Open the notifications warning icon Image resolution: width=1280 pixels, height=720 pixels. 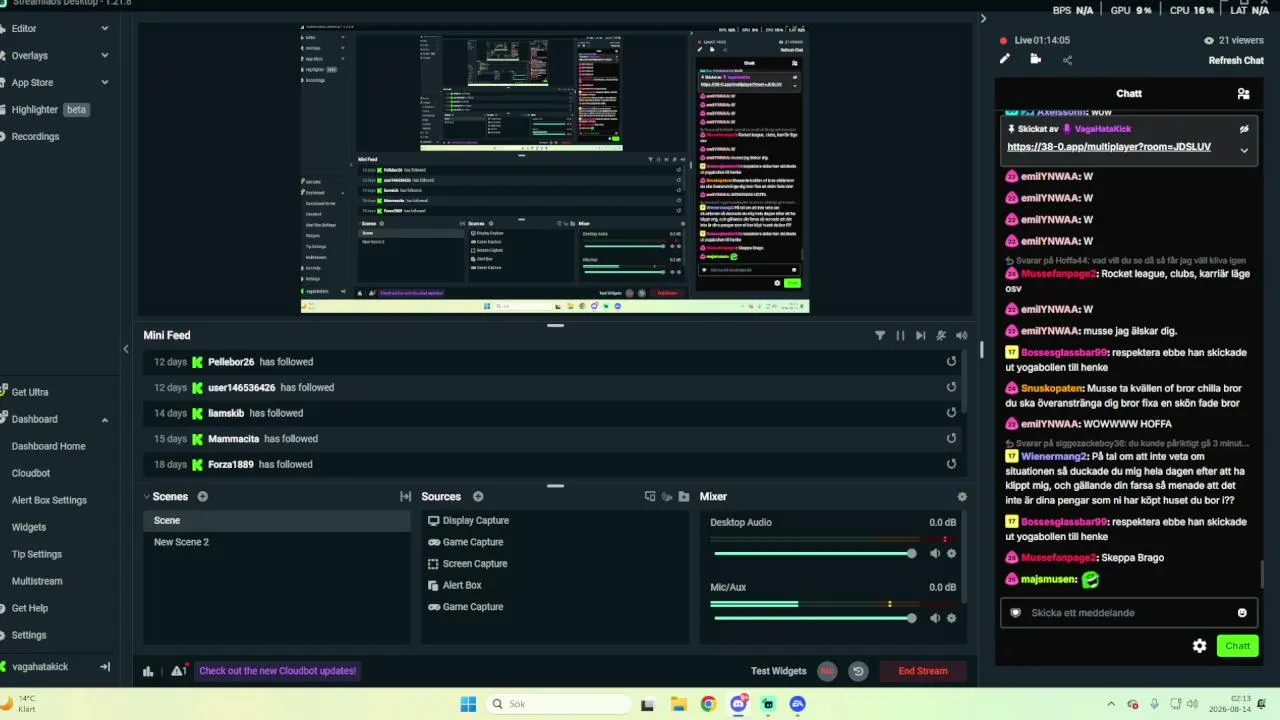pyautogui.click(x=179, y=671)
